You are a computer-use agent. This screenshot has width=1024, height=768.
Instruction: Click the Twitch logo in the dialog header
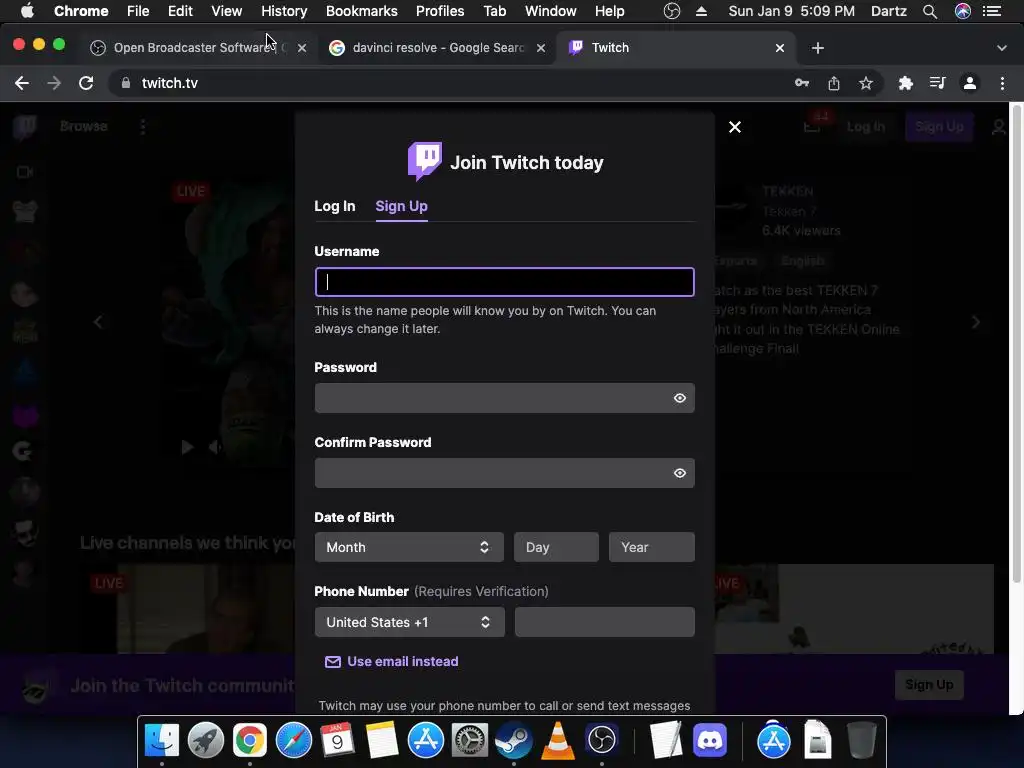pos(425,161)
